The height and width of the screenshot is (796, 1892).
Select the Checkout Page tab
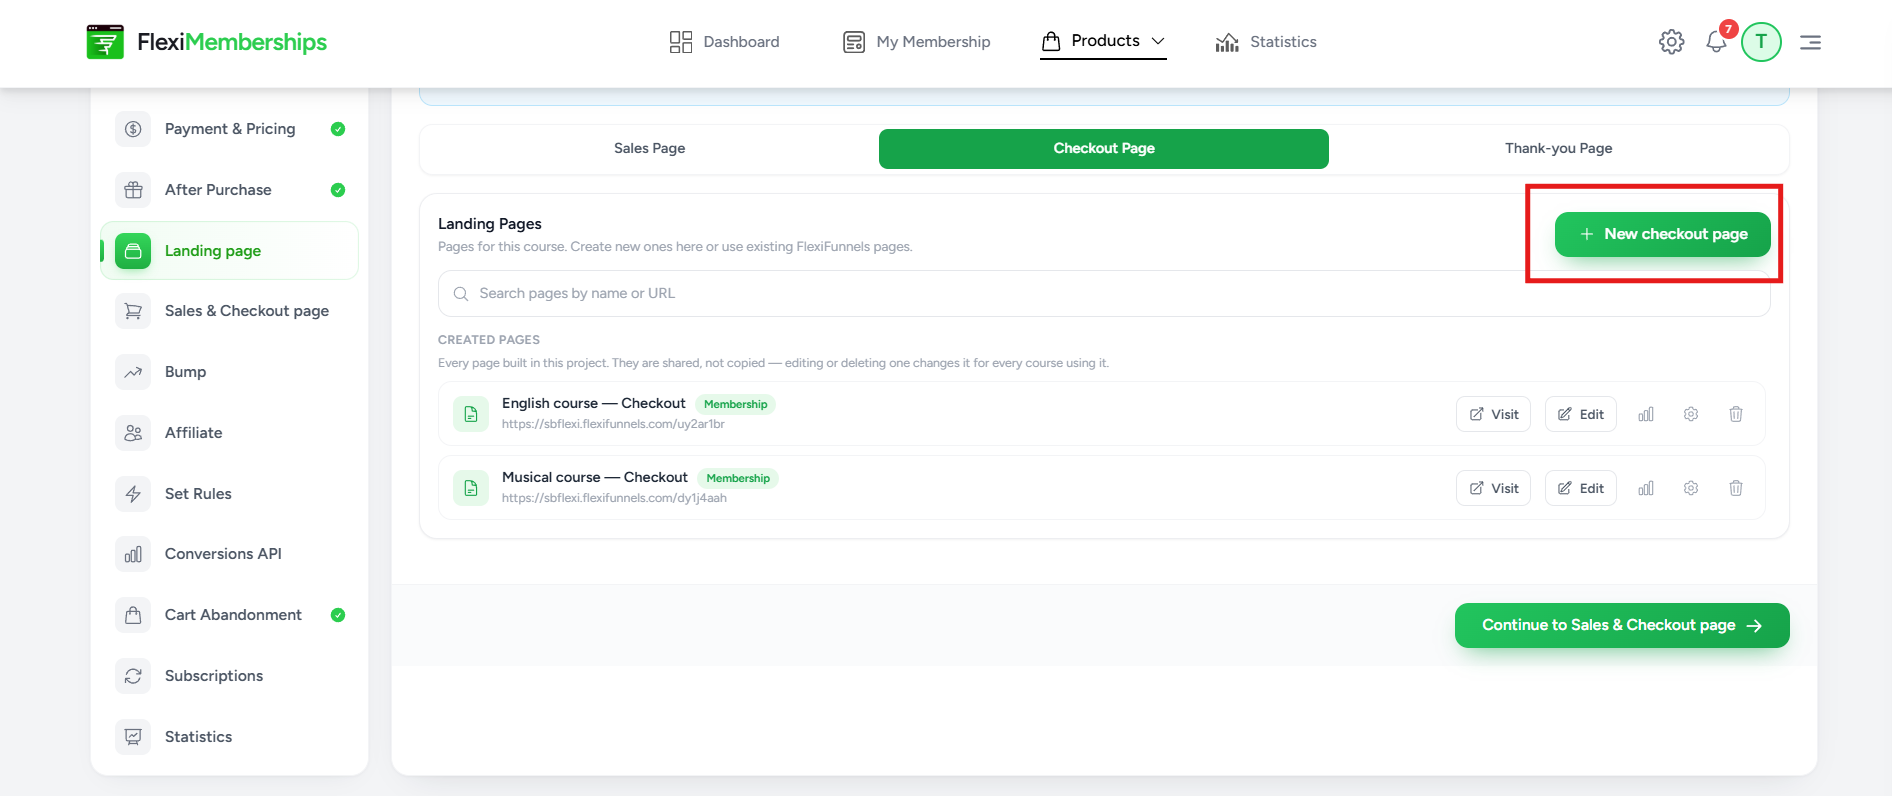coord(1104,148)
